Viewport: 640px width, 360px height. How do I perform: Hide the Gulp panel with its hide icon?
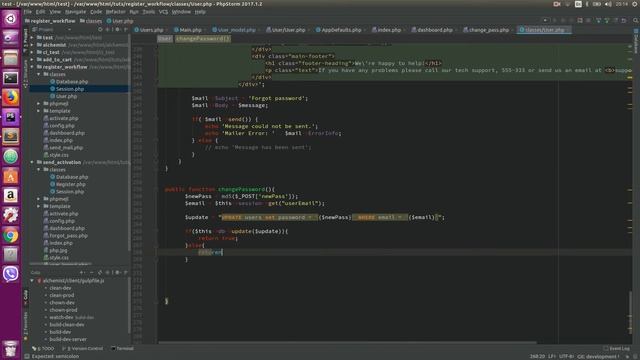coord(125,272)
